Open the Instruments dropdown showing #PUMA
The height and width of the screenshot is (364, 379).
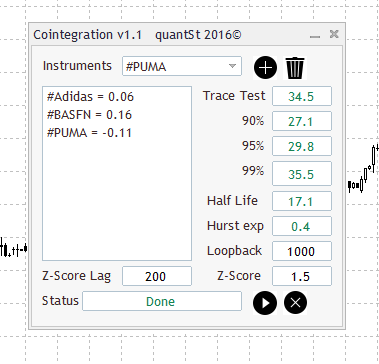[x=182, y=66]
